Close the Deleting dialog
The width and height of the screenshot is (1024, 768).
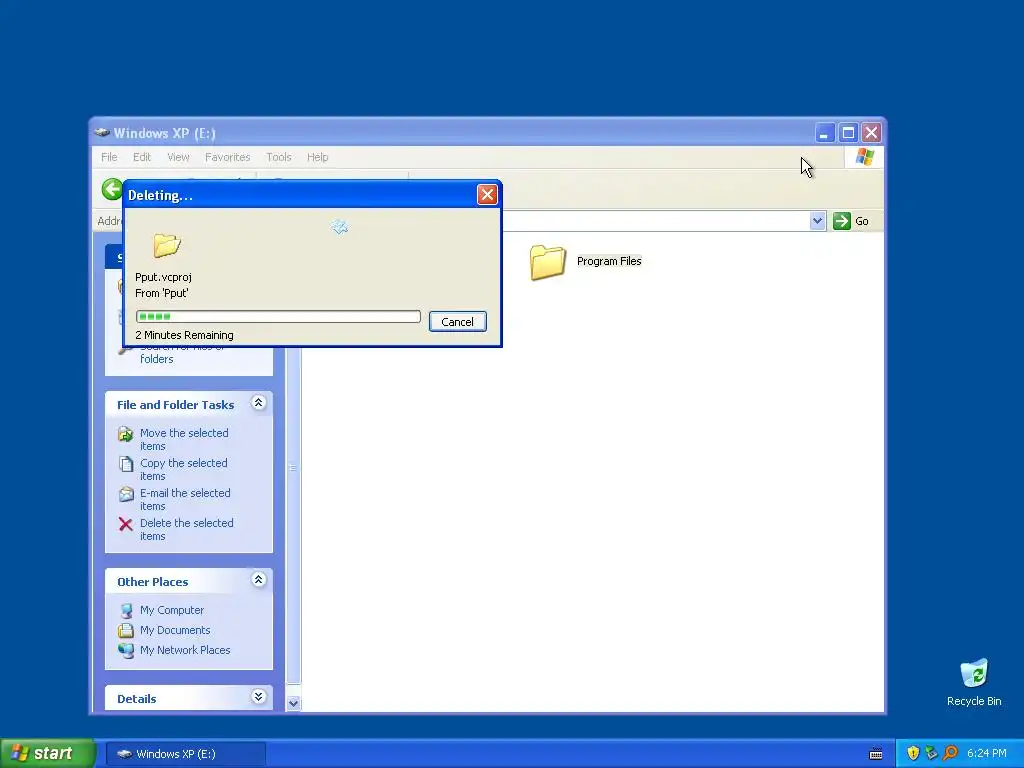click(x=487, y=195)
